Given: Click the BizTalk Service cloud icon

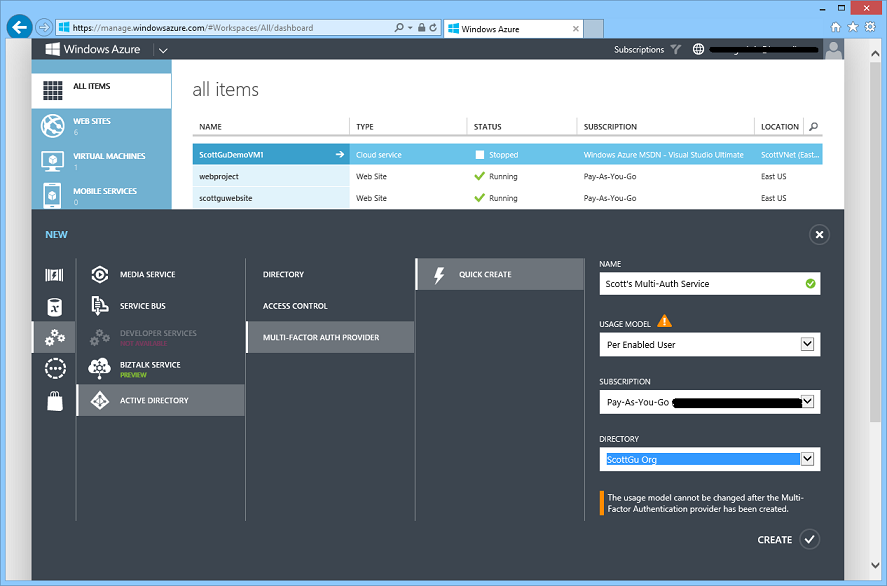Looking at the screenshot, I should click(100, 368).
